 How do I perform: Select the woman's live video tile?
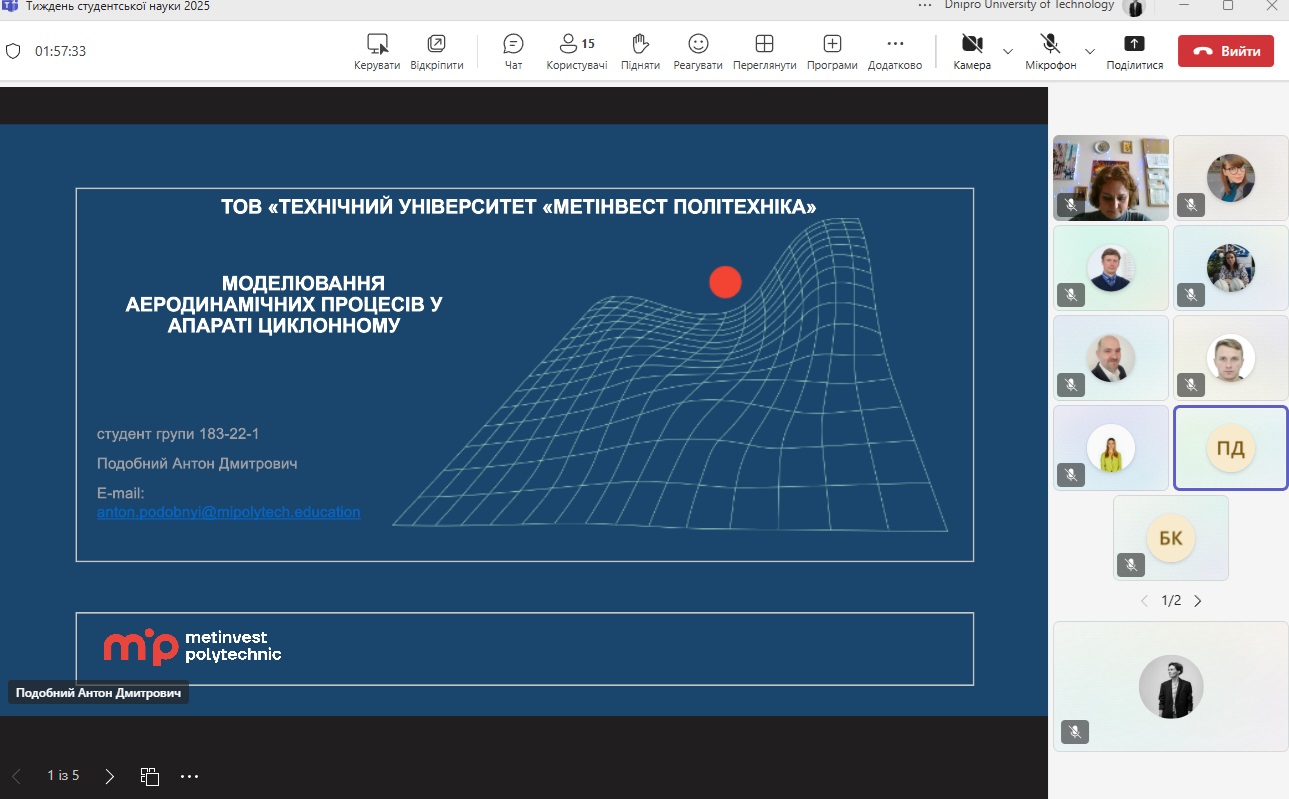(1111, 178)
